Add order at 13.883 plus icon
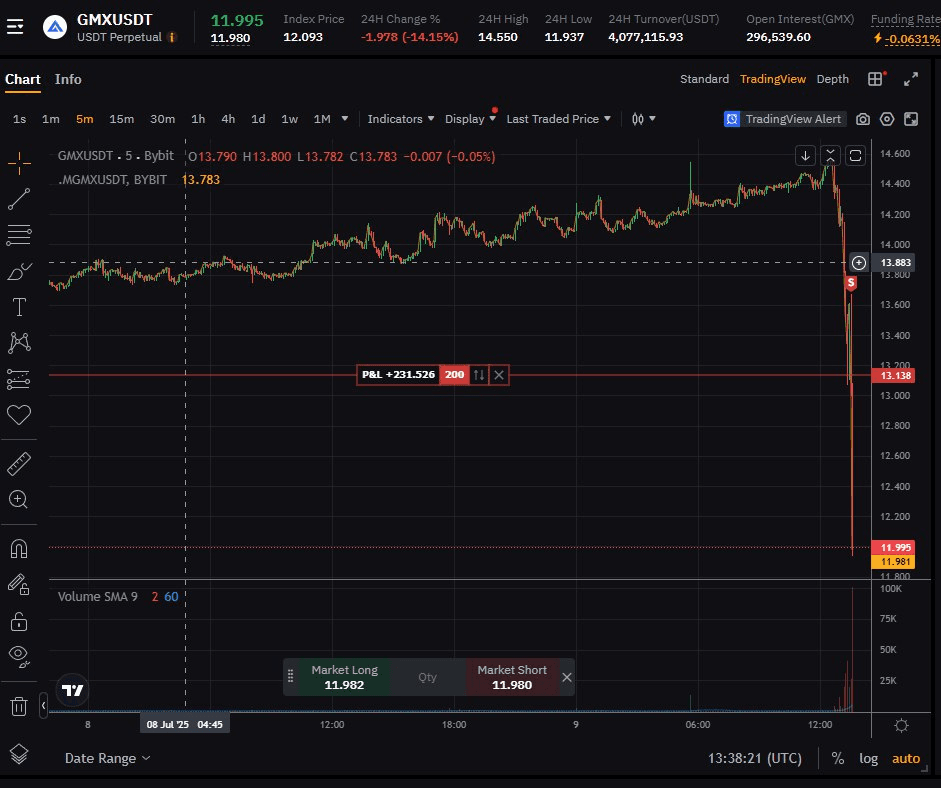Image resolution: width=941 pixels, height=788 pixels. click(859, 263)
